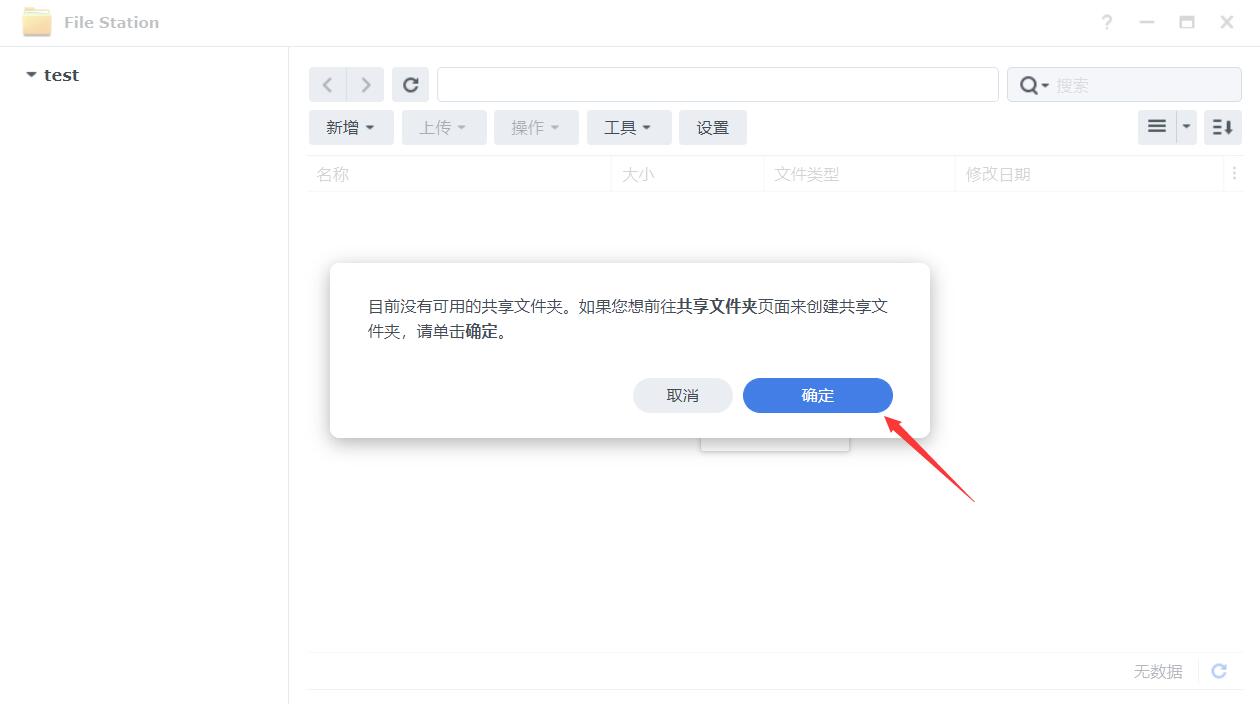Open the 新增 dropdown menu

pos(350,127)
